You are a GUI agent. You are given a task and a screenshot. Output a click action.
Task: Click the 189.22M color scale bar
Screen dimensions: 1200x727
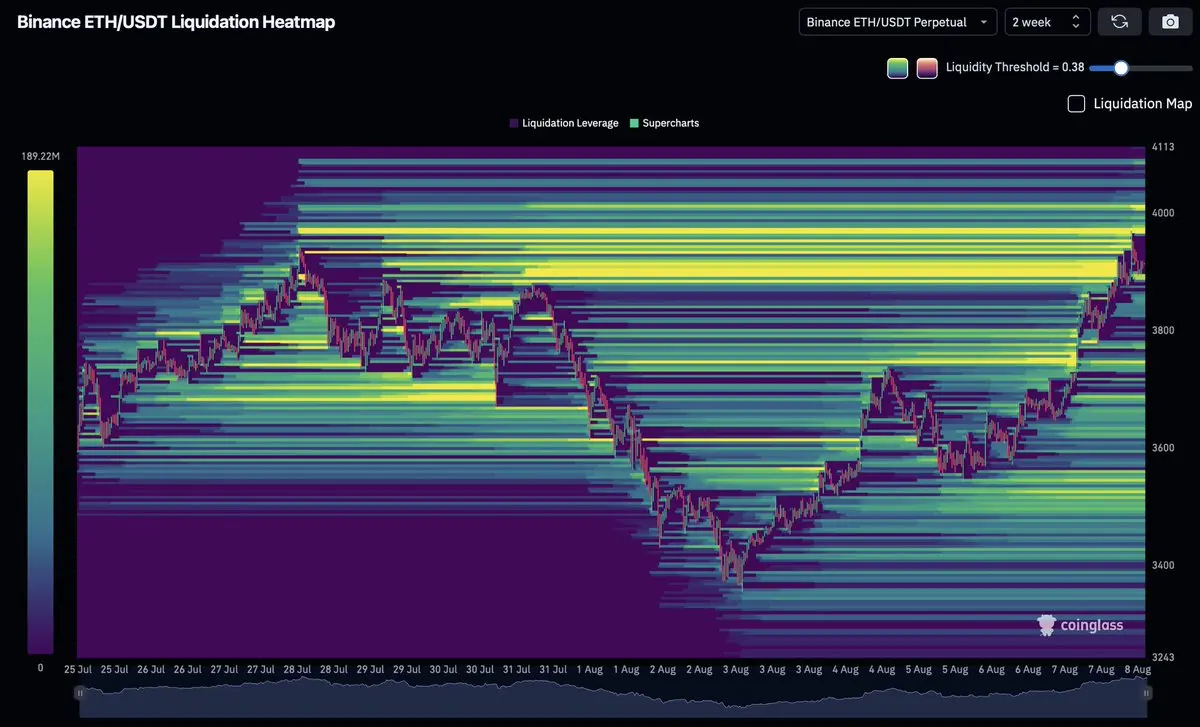pos(40,411)
